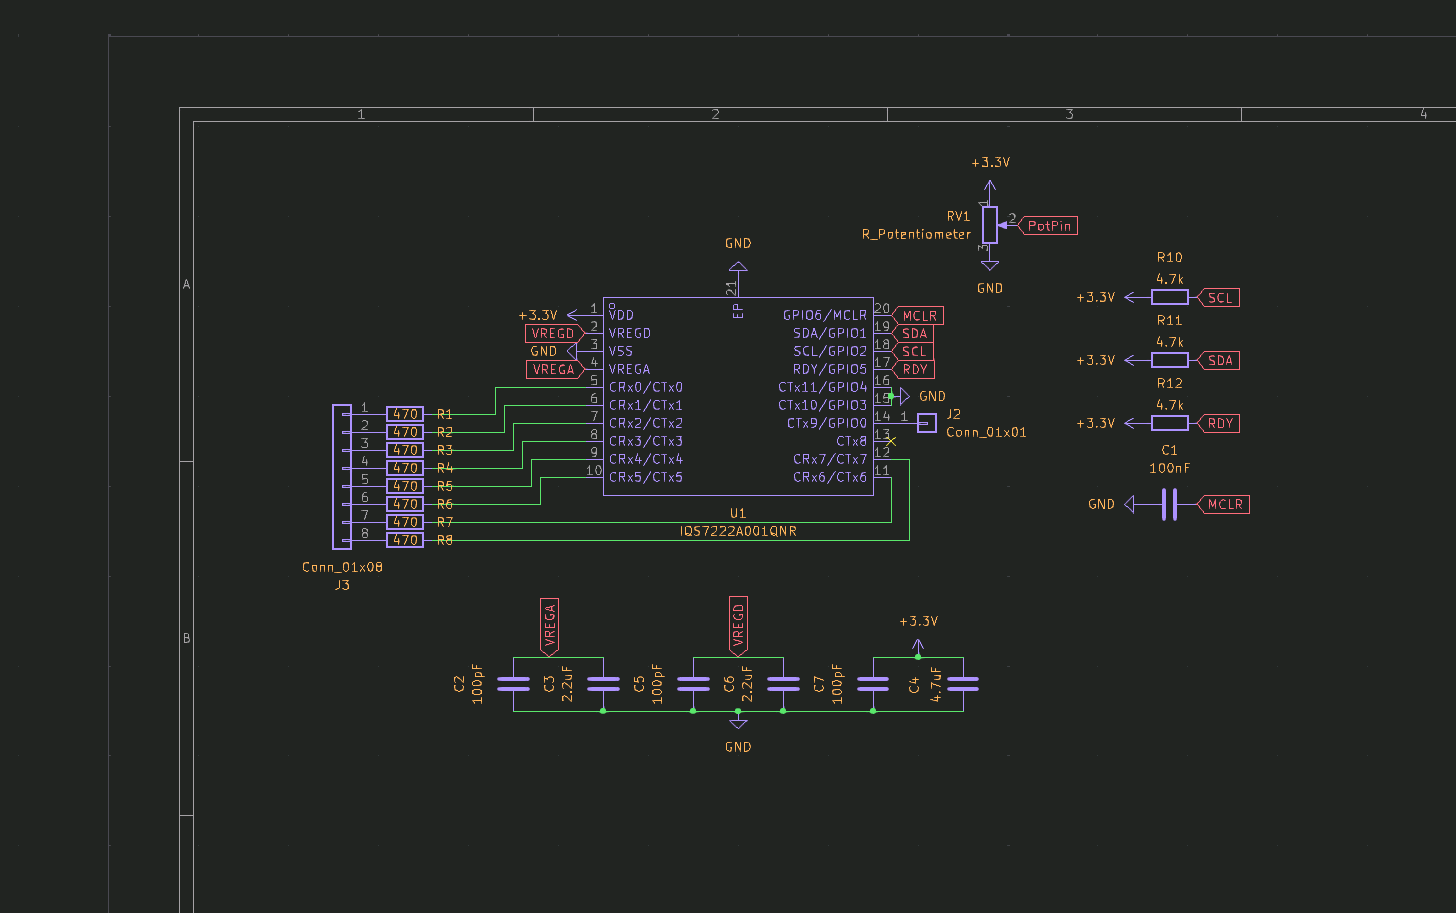Select the SDA label on U1 pin 19
The width and height of the screenshot is (1456, 913).
point(913,333)
